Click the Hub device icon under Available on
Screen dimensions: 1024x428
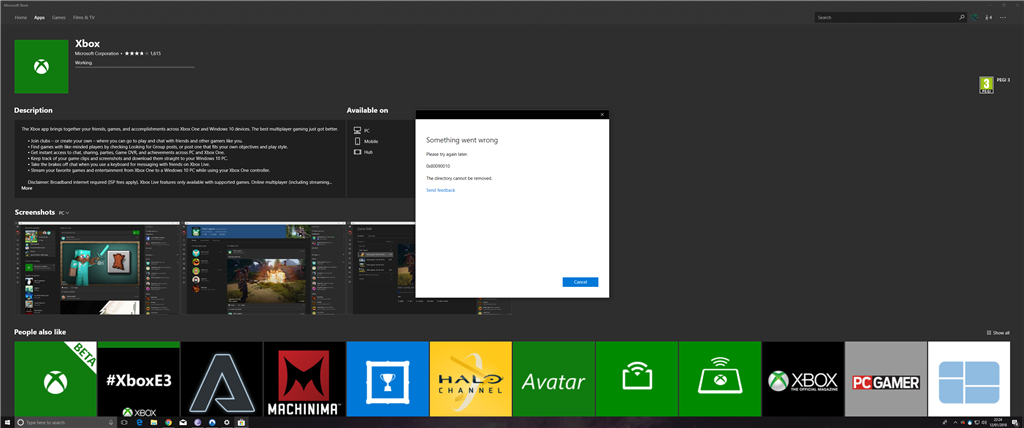coord(357,152)
